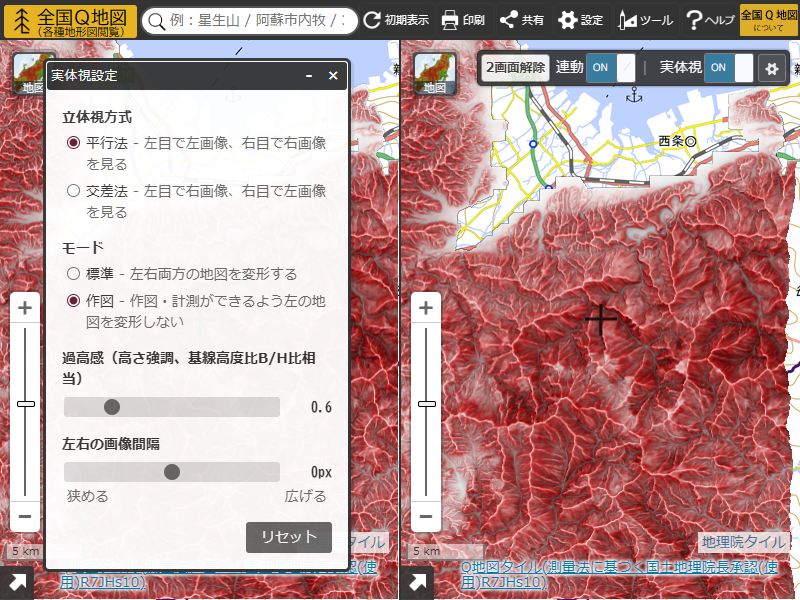Click the place name search field
The width and height of the screenshot is (800, 600).
(250, 20)
